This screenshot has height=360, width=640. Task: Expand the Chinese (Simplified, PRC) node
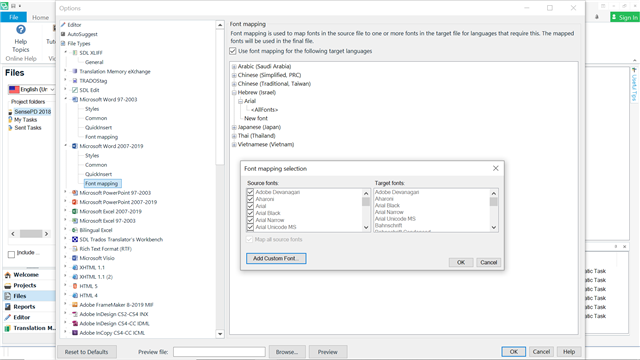point(234,75)
